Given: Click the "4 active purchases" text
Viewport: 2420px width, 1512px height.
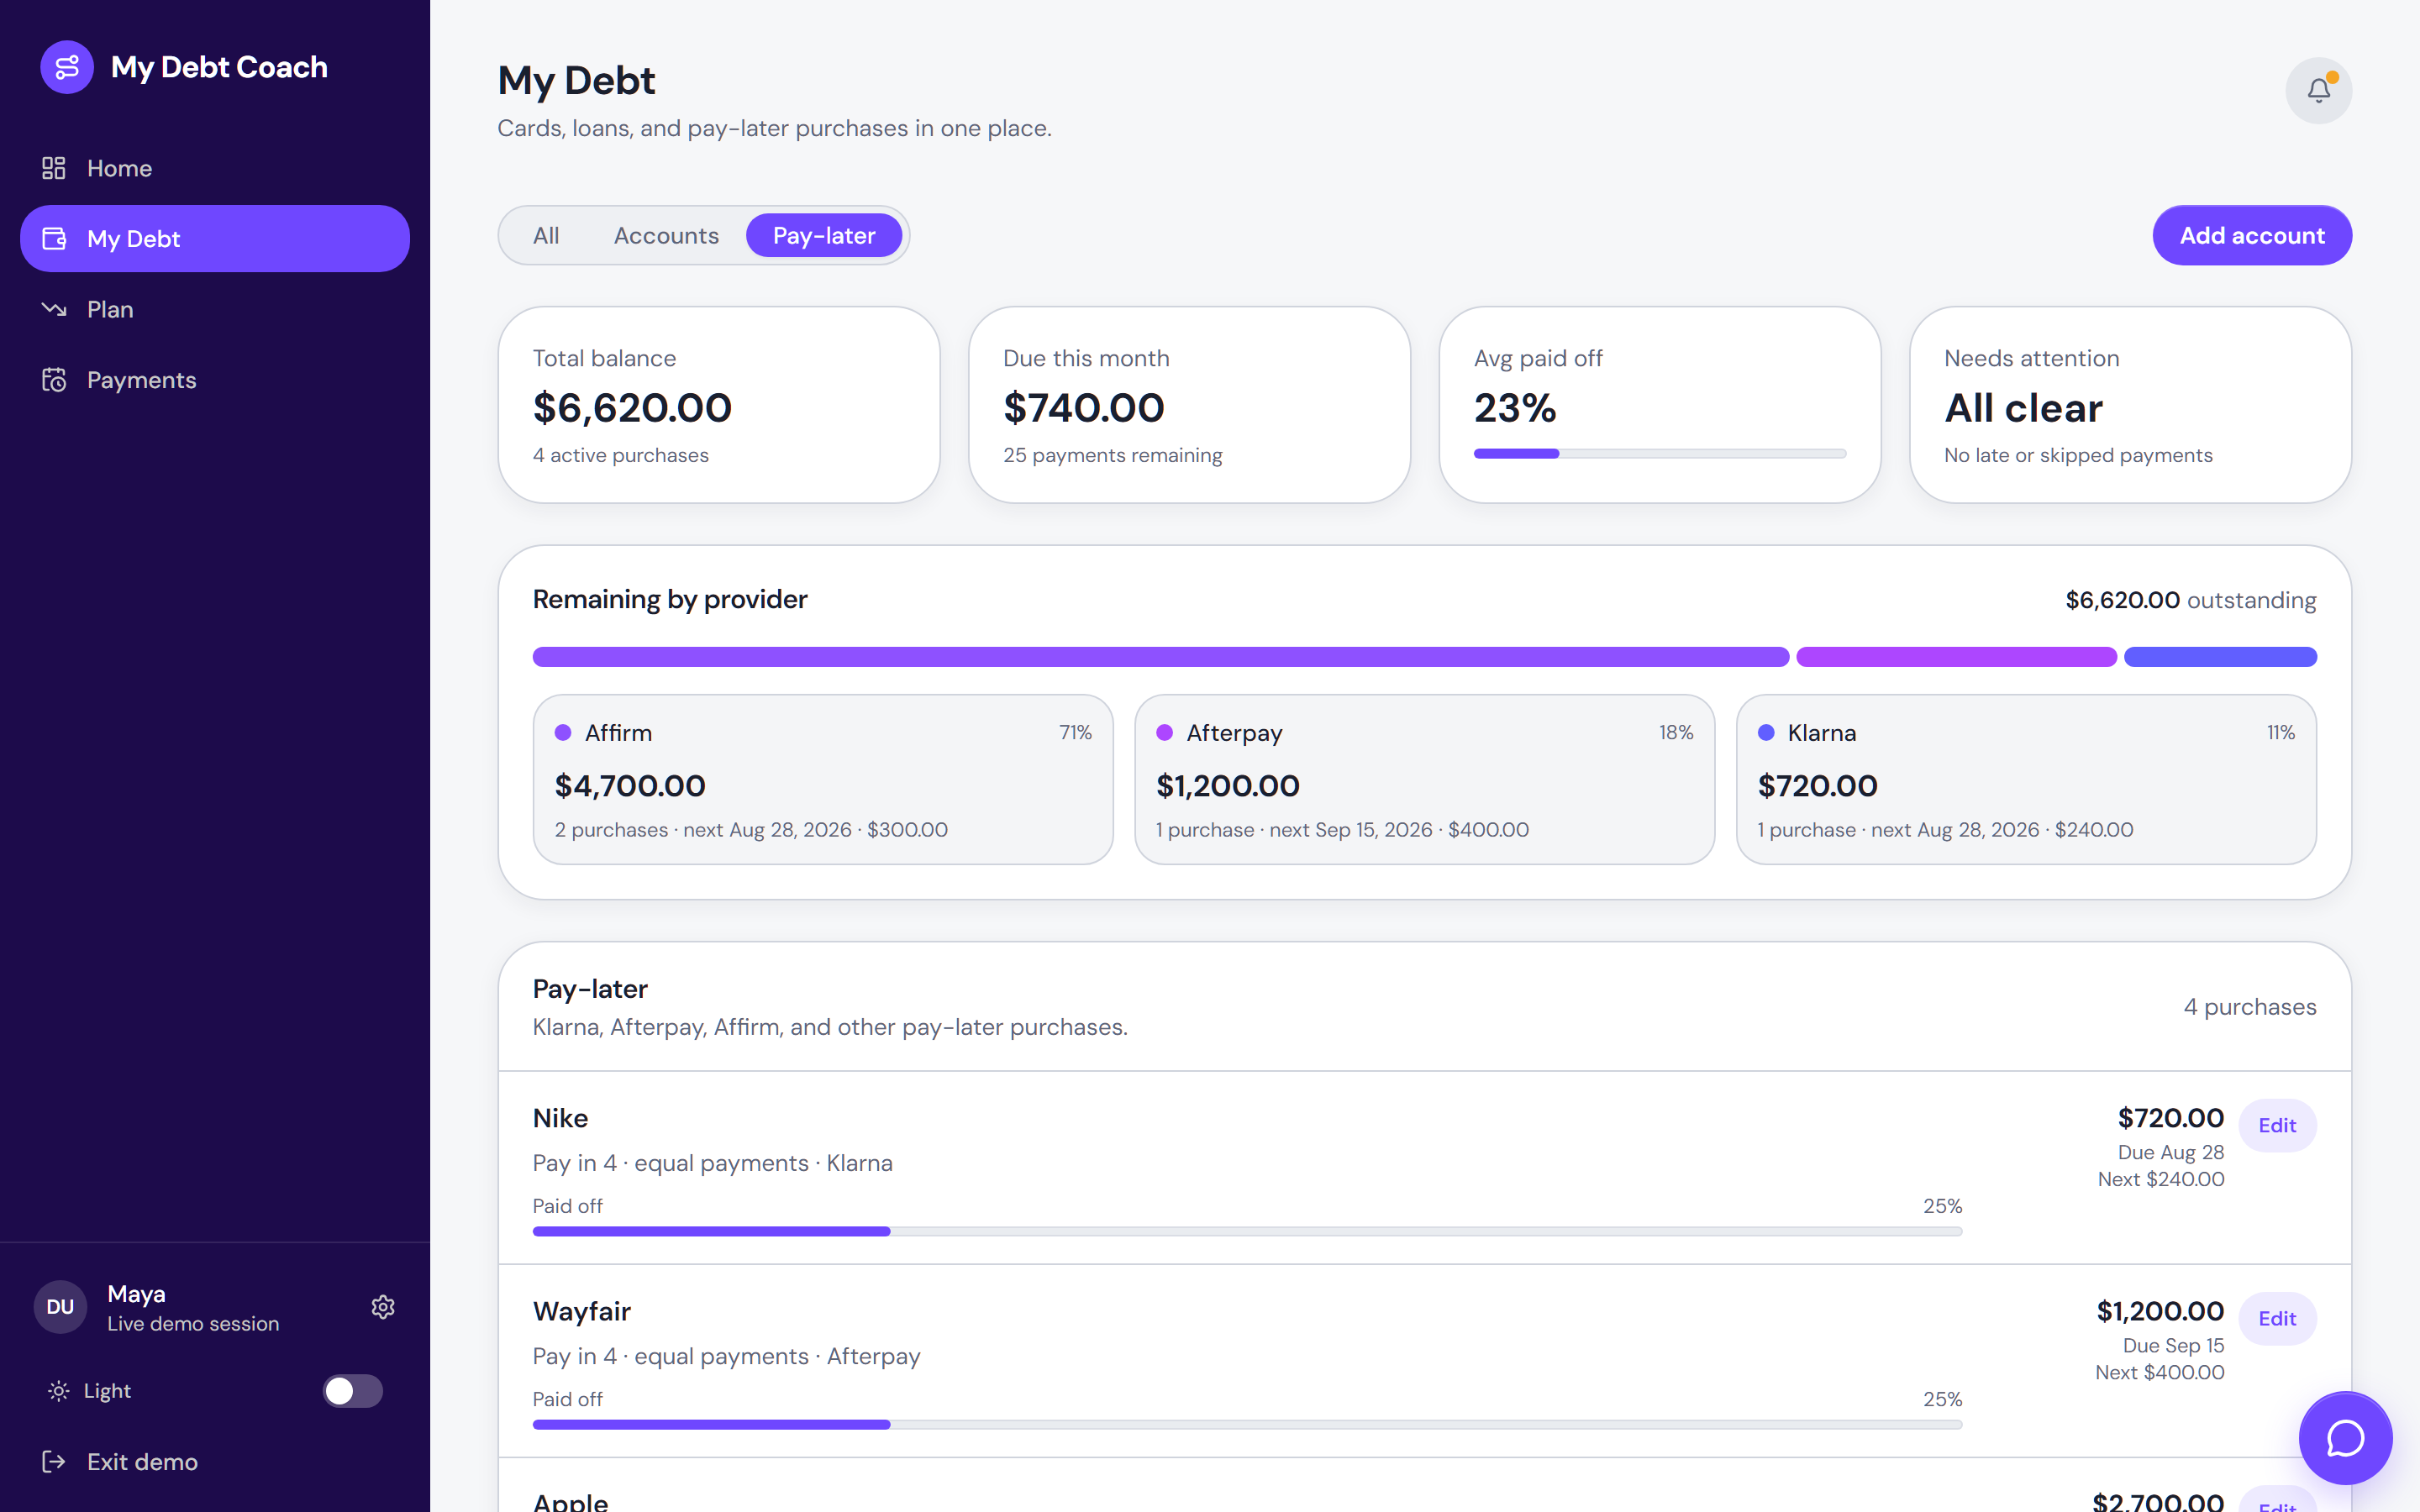Looking at the screenshot, I should tap(620, 455).
